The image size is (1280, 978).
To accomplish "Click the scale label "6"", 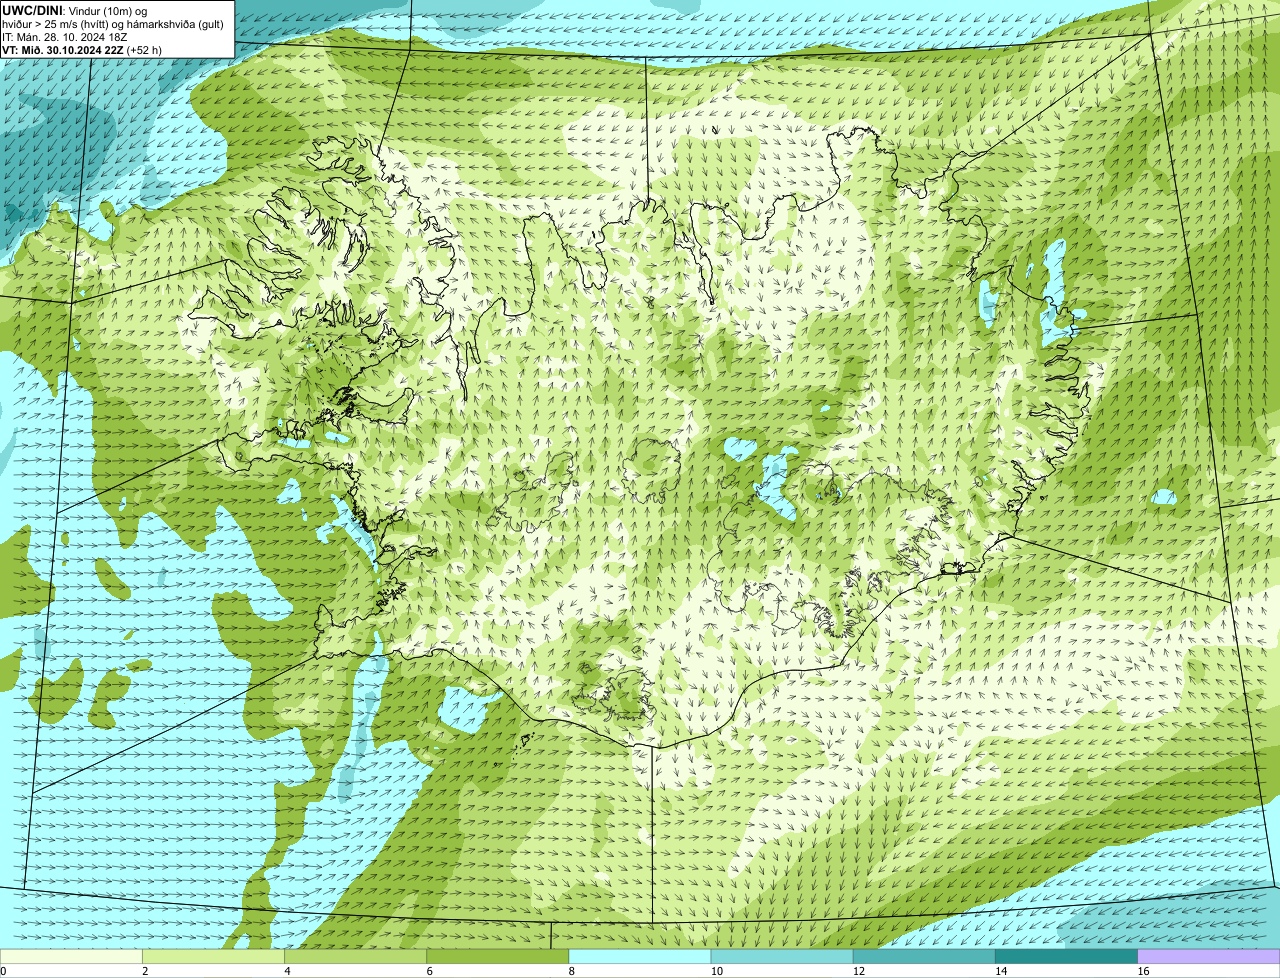I will [x=430, y=971].
